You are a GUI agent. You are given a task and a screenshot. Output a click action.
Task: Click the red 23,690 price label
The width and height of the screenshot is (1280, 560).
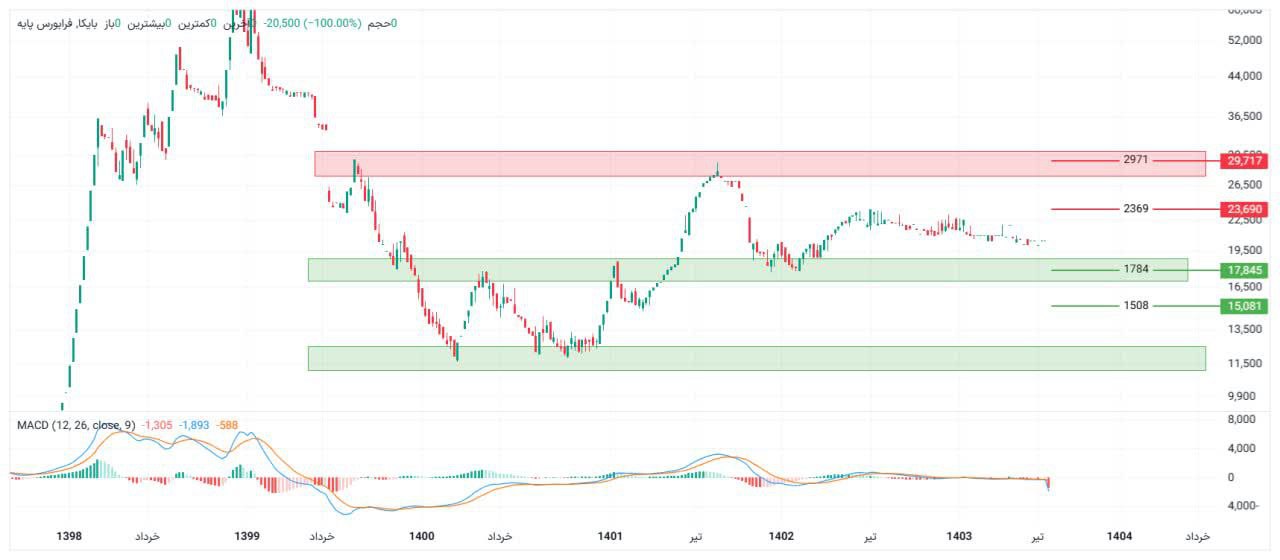click(1243, 209)
